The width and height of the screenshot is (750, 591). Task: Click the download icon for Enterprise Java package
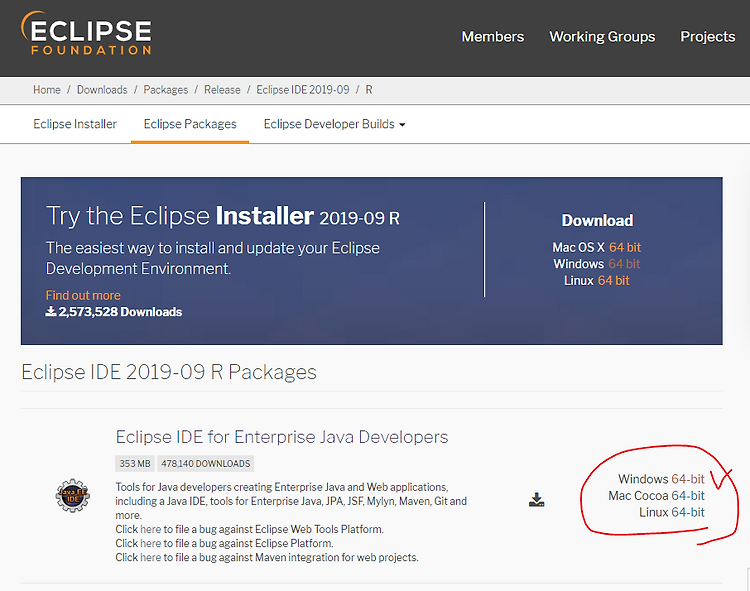click(537, 500)
